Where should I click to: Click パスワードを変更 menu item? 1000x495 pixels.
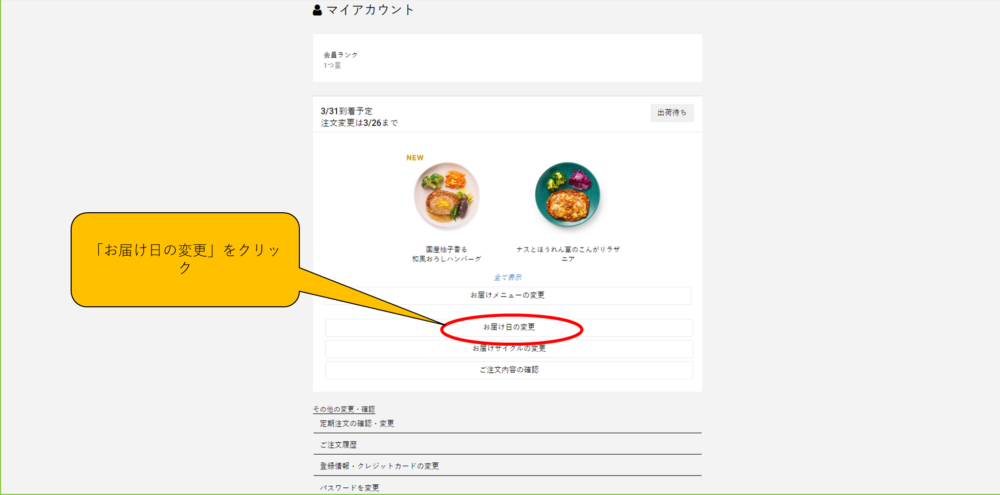point(349,487)
